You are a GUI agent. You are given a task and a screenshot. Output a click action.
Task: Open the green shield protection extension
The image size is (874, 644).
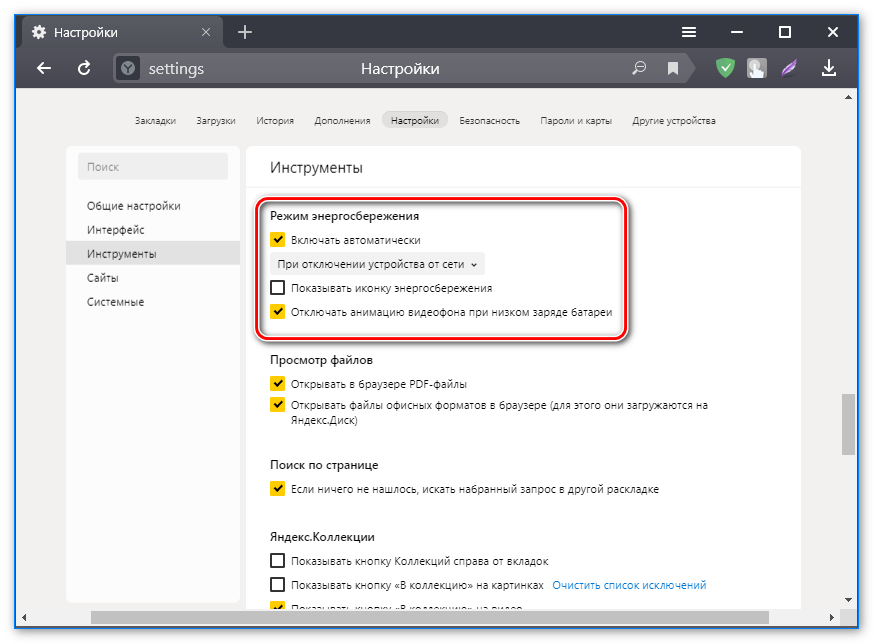point(725,69)
